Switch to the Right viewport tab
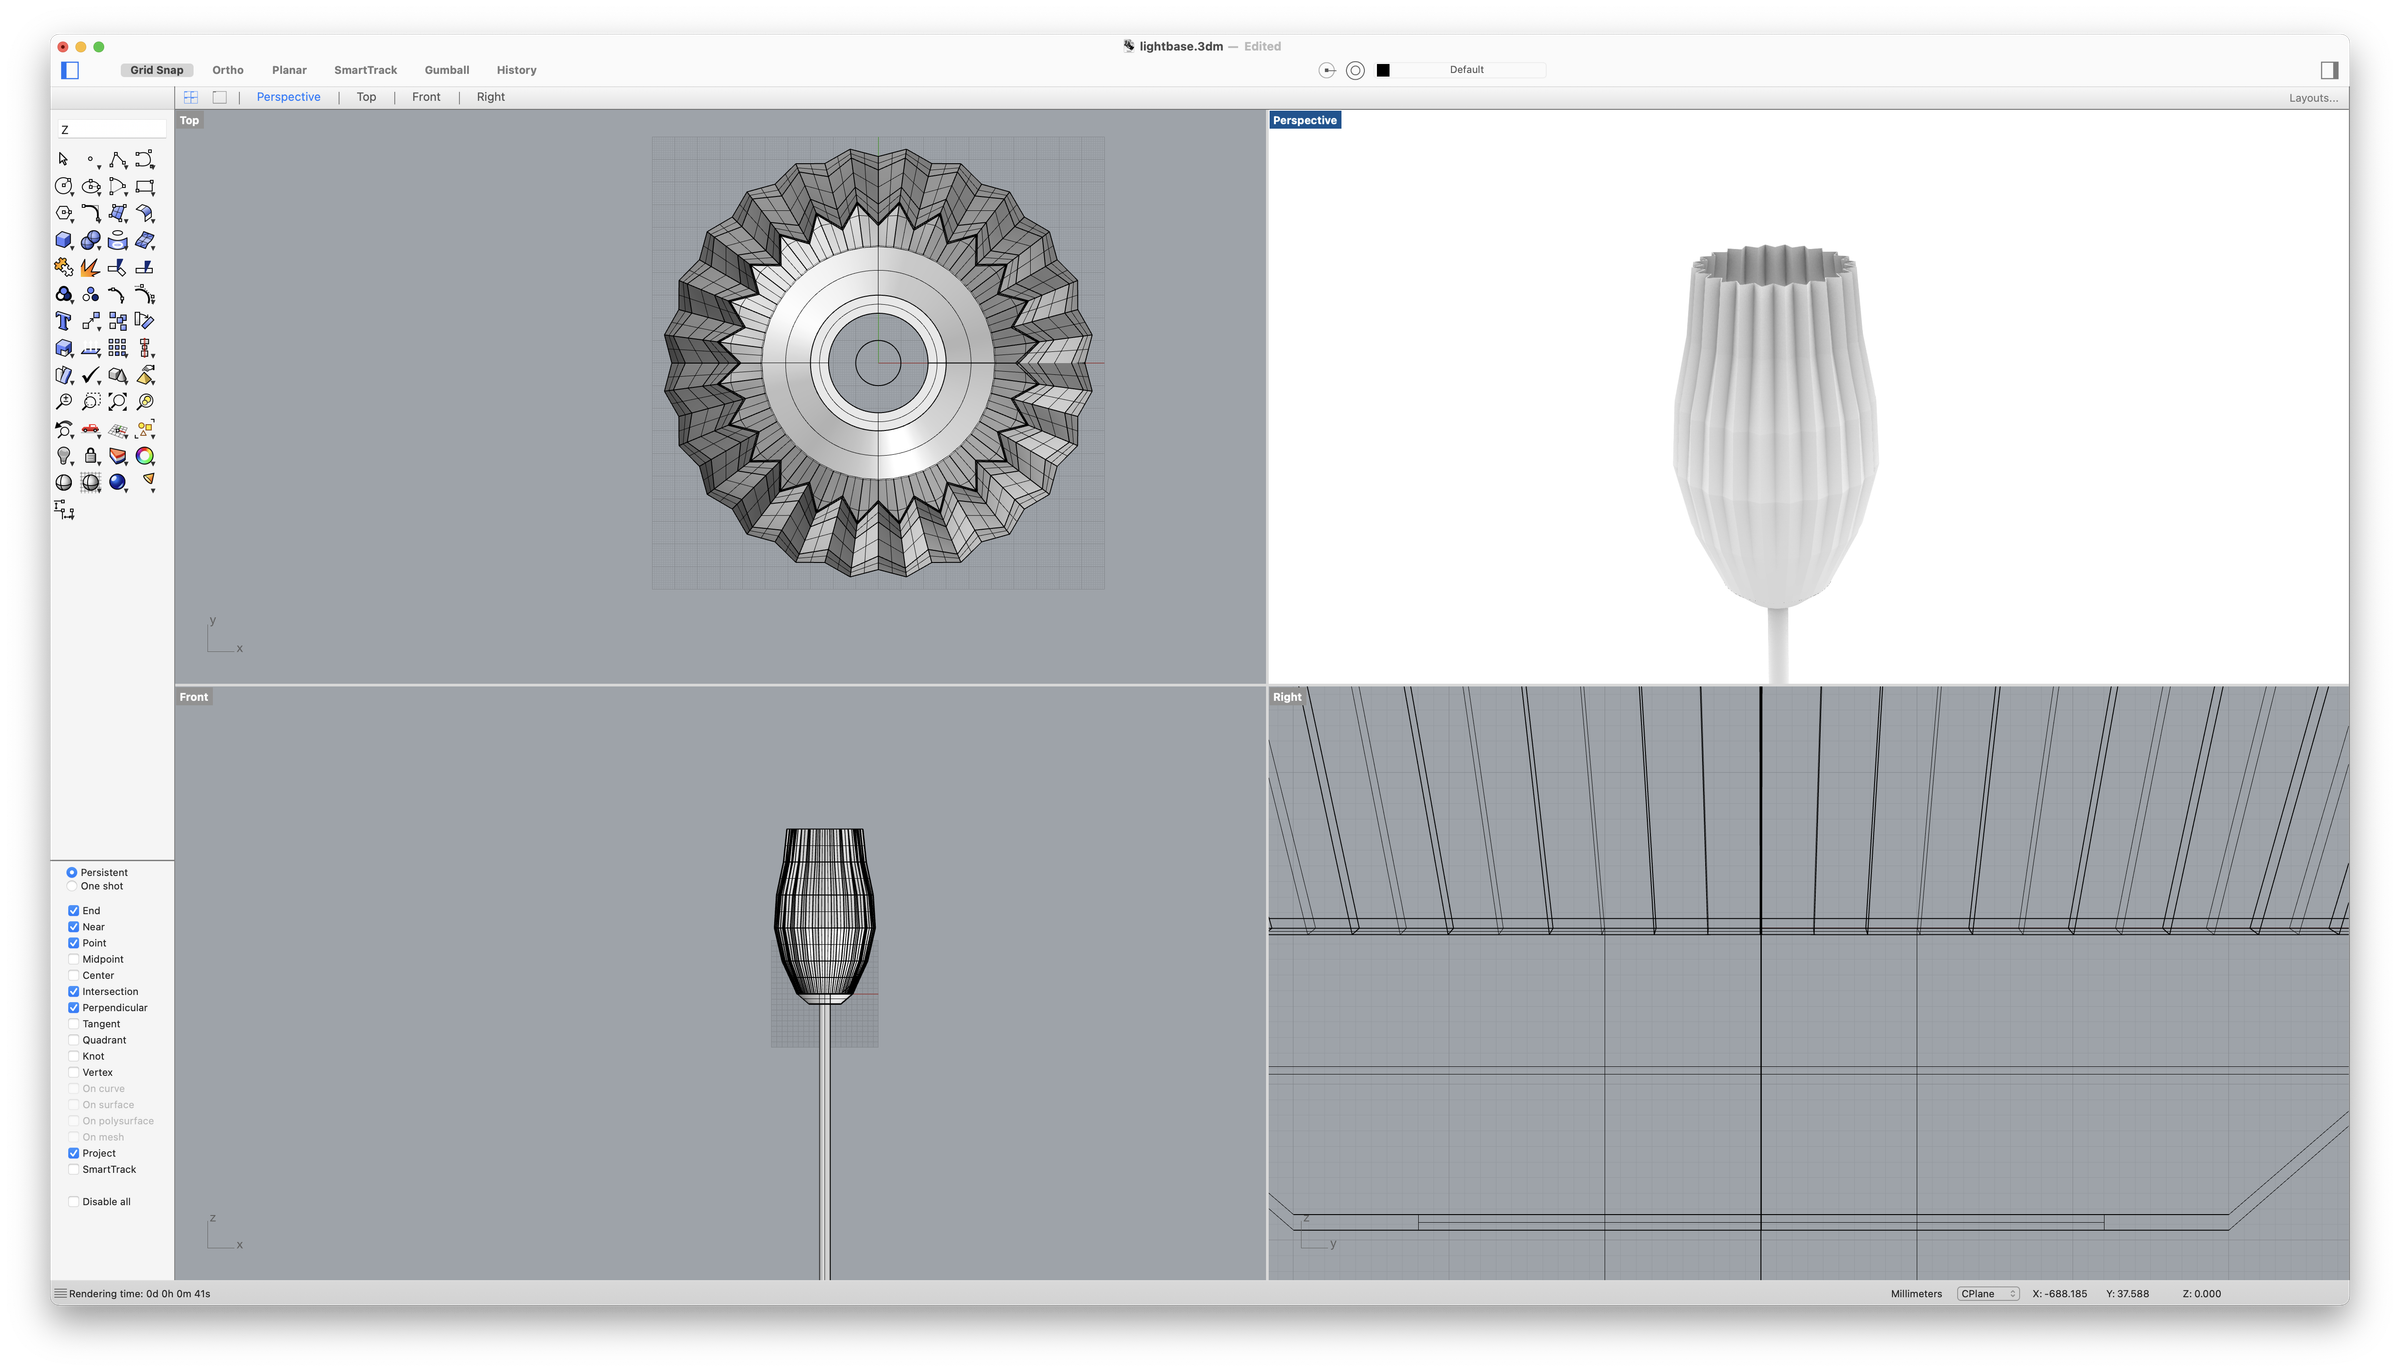 point(490,97)
